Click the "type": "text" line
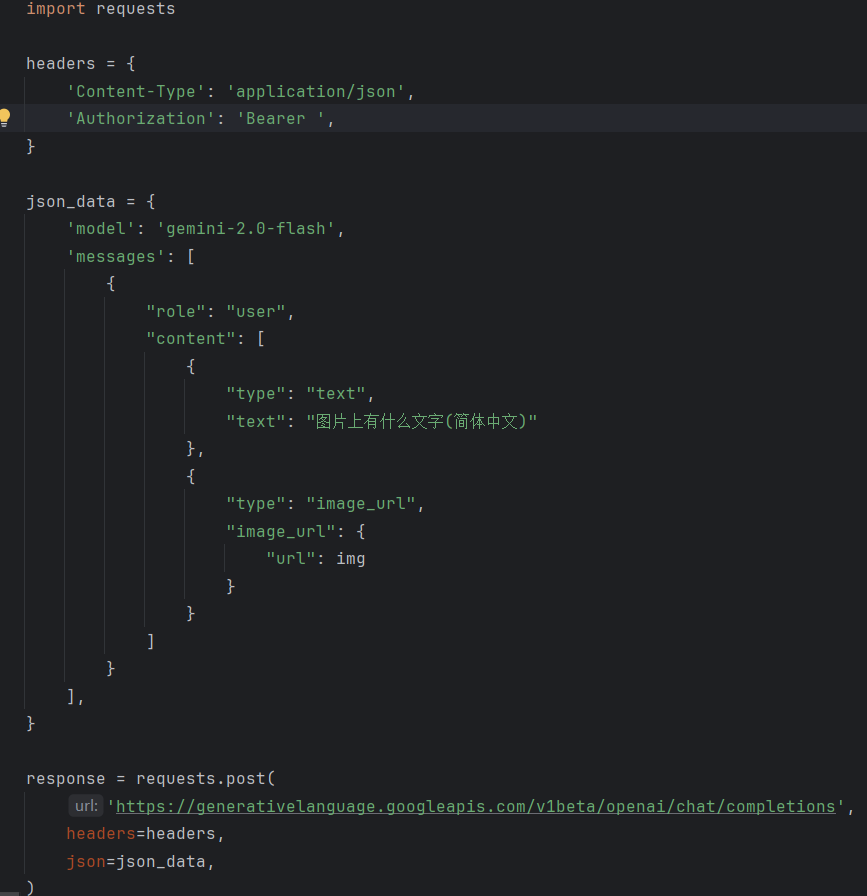Screen dimensions: 867x896 tap(300, 394)
